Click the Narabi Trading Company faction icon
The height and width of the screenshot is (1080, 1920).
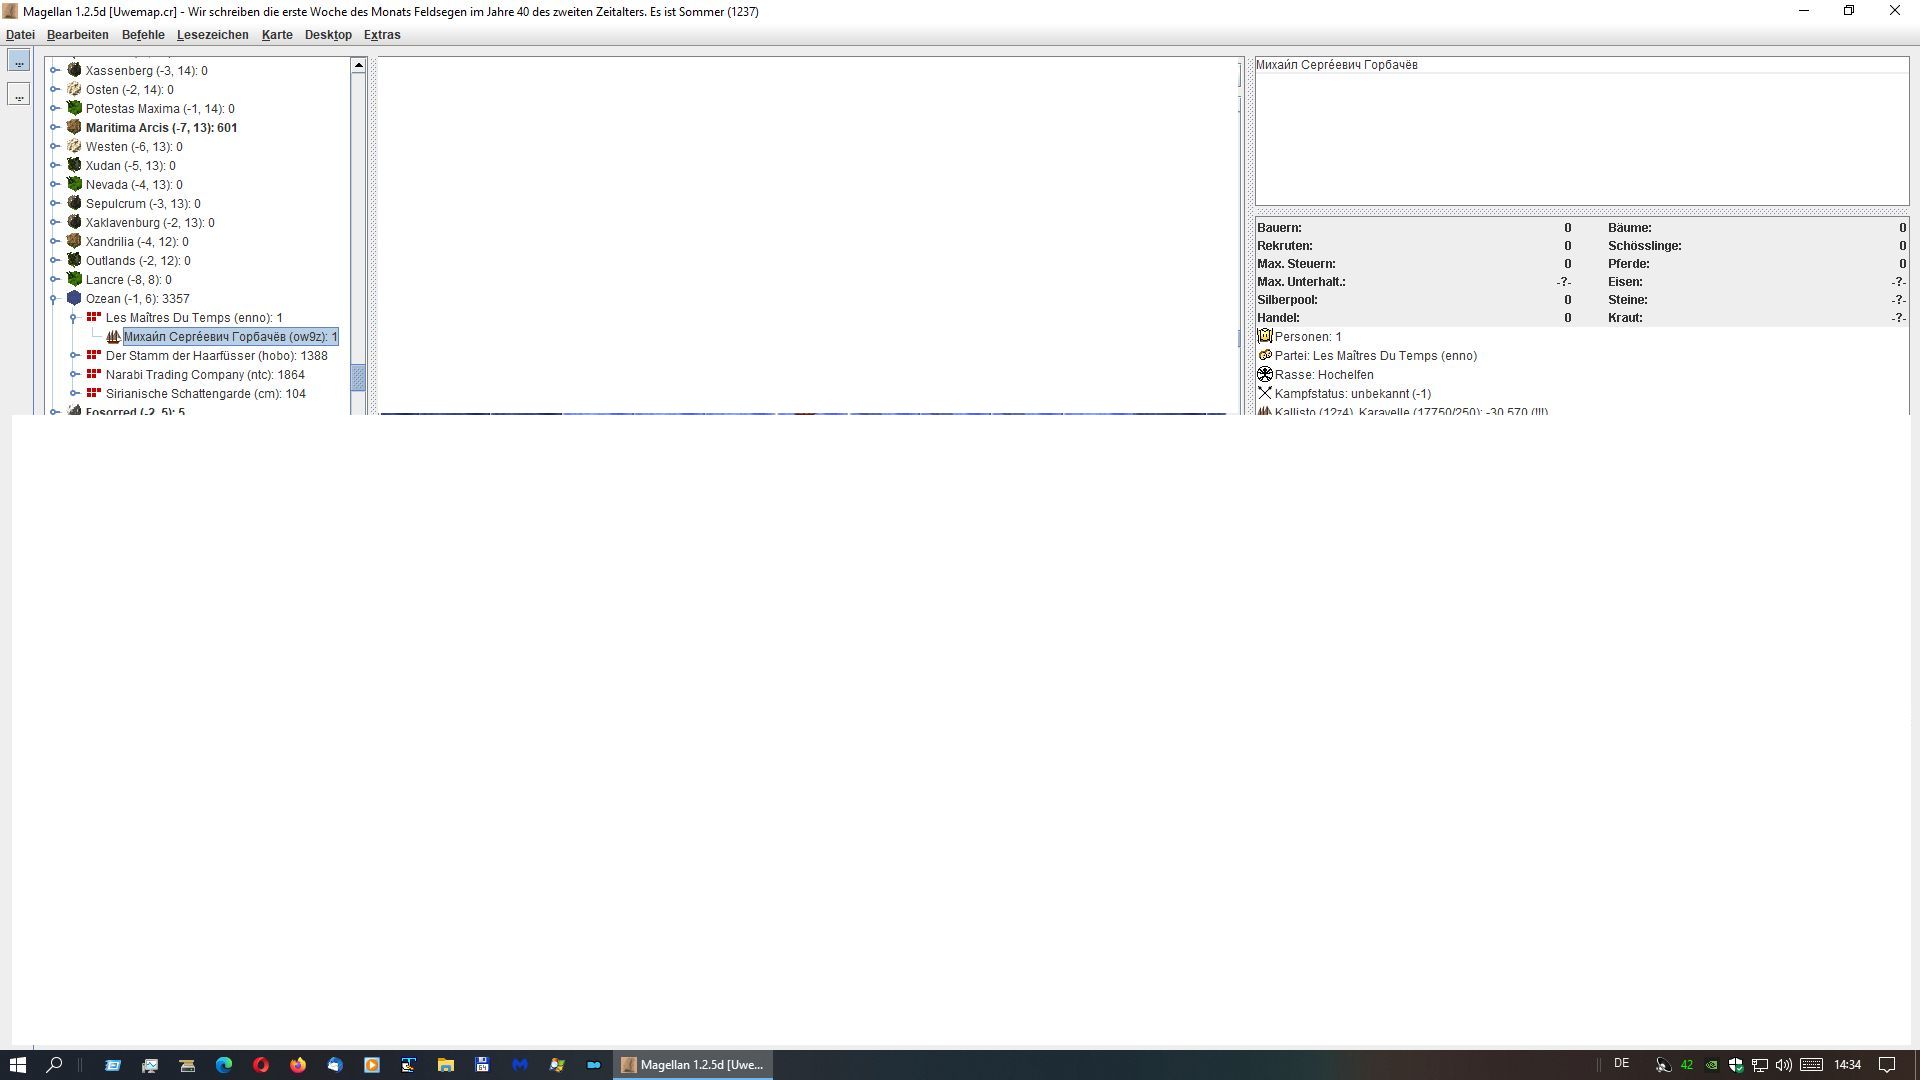[x=93, y=374]
